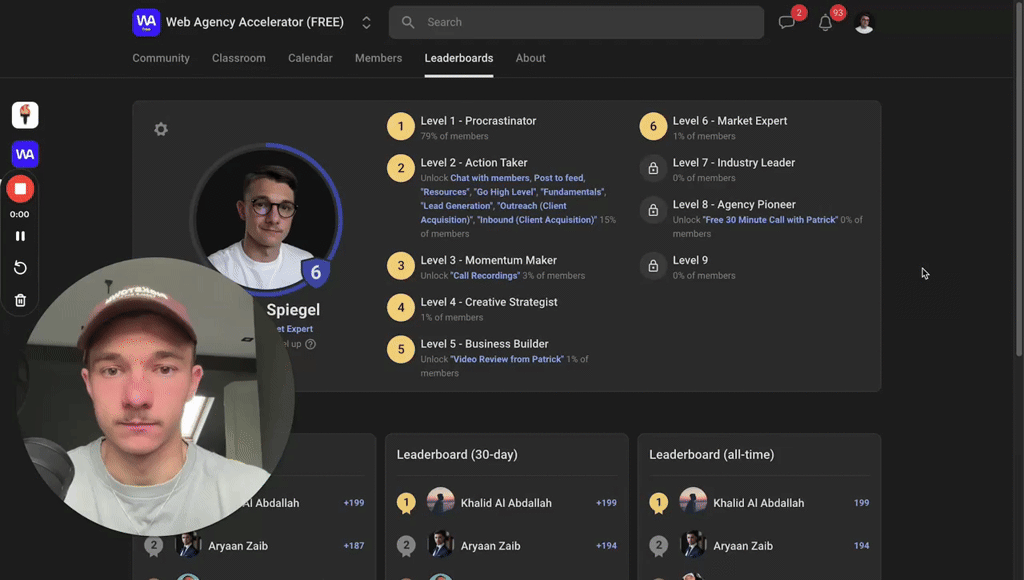Click the Level 2 badge circle
Viewport: 1024px width, 580px height.
pos(401,168)
